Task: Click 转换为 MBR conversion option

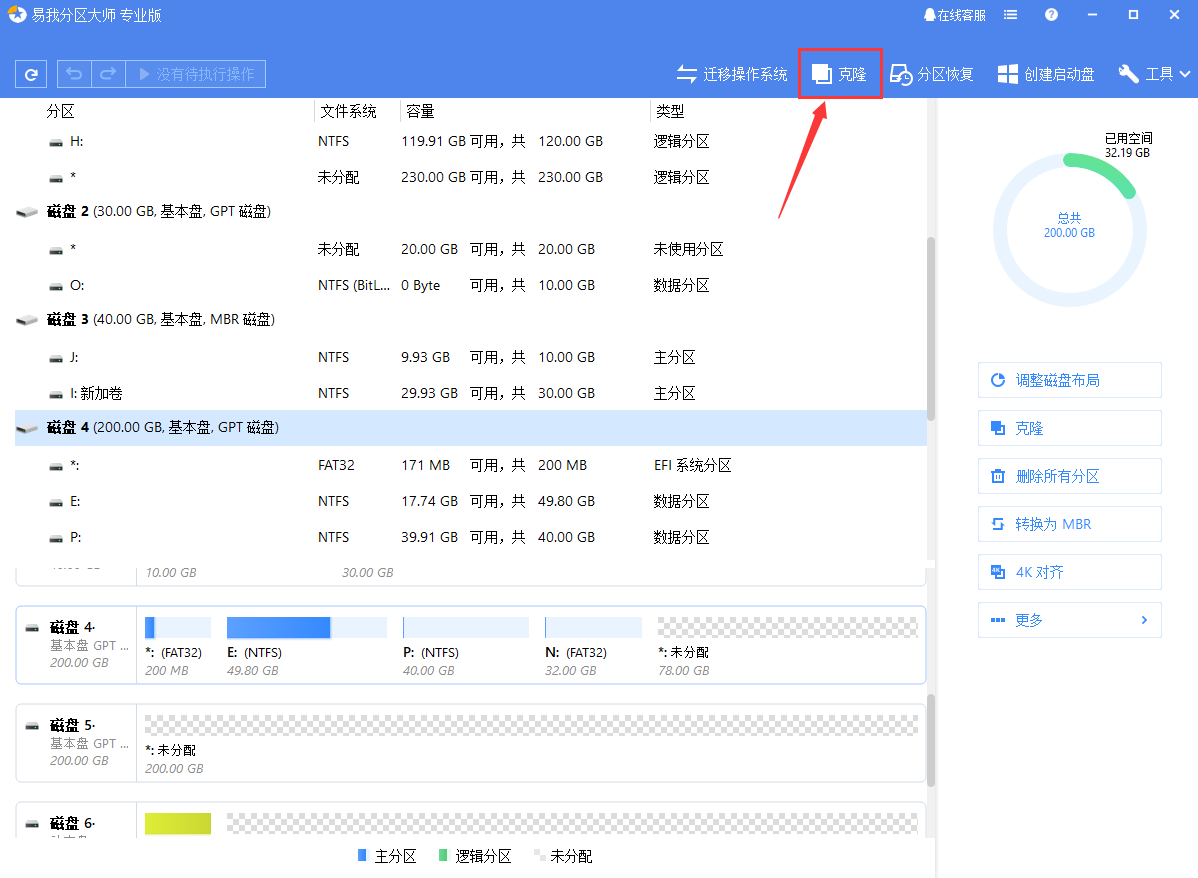Action: click(1069, 524)
